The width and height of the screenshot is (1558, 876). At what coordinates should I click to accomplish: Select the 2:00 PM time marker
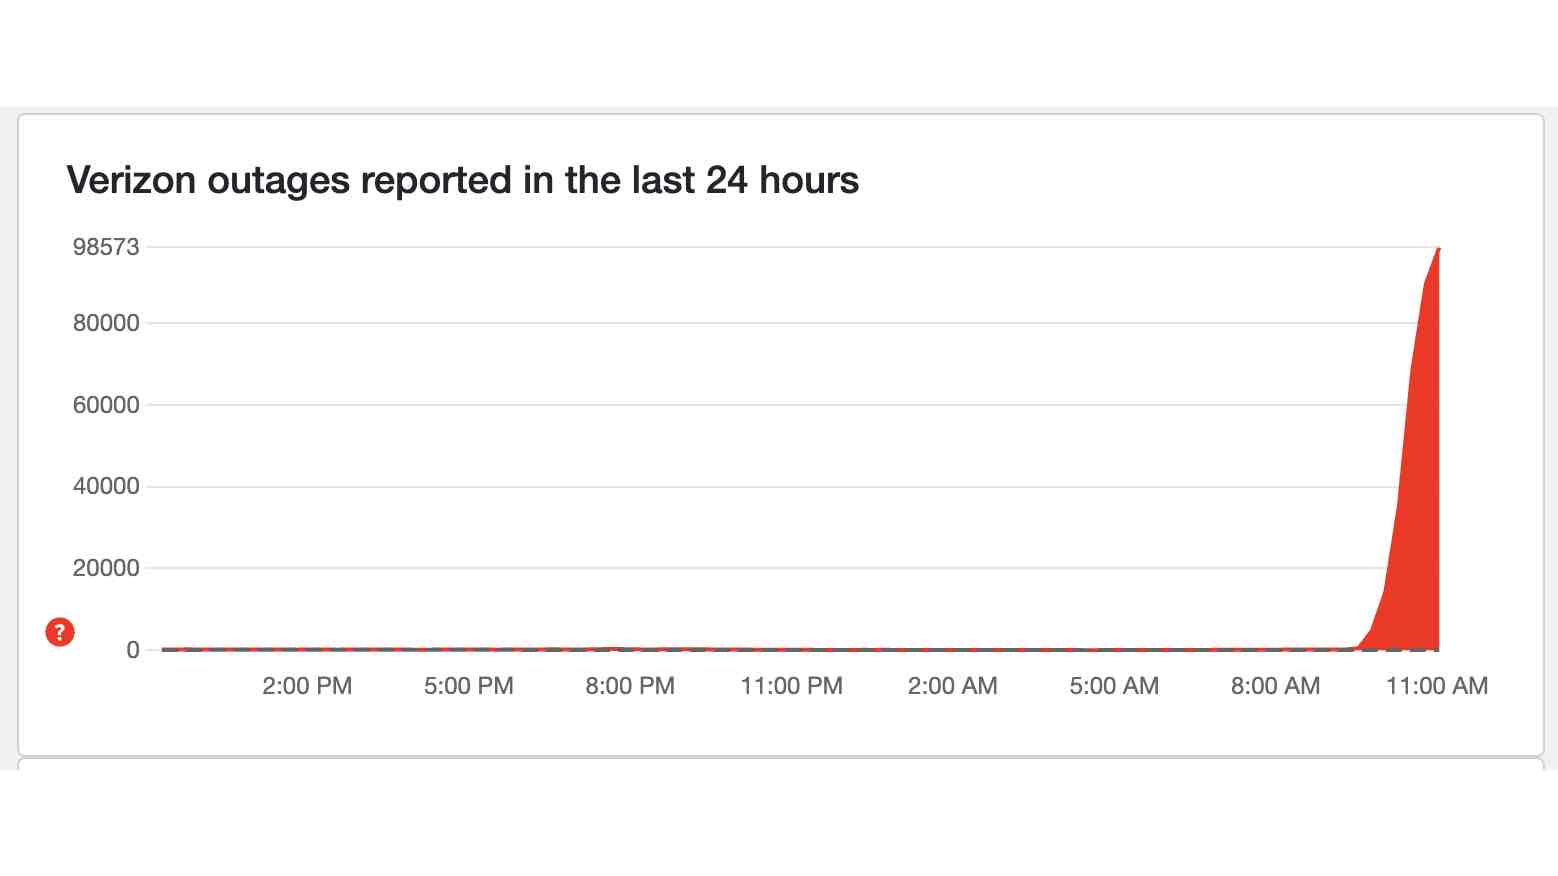[x=307, y=686]
